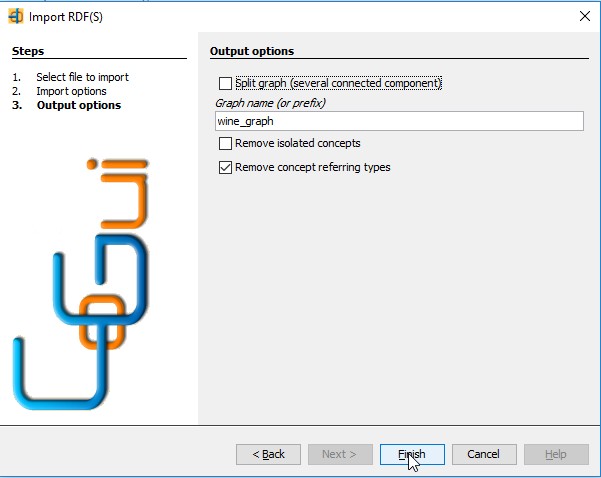The width and height of the screenshot is (601, 478).
Task: Click the Graph name input field
Action: 399,121
